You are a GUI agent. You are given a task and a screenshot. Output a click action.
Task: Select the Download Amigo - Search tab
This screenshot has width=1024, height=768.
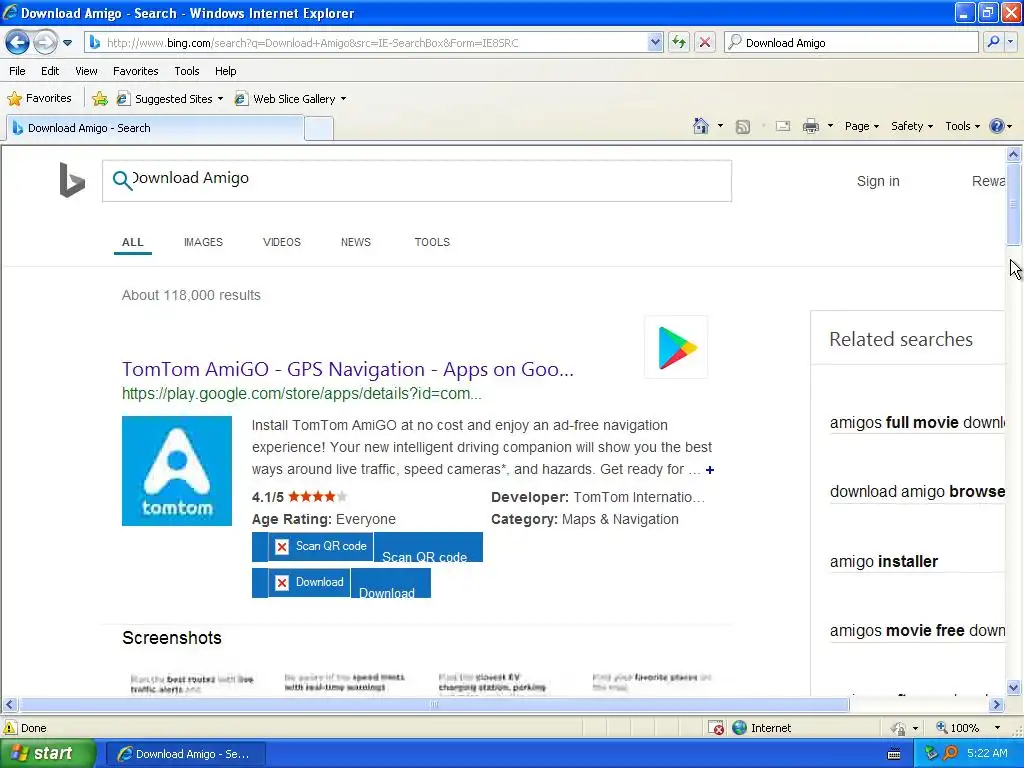click(x=155, y=128)
